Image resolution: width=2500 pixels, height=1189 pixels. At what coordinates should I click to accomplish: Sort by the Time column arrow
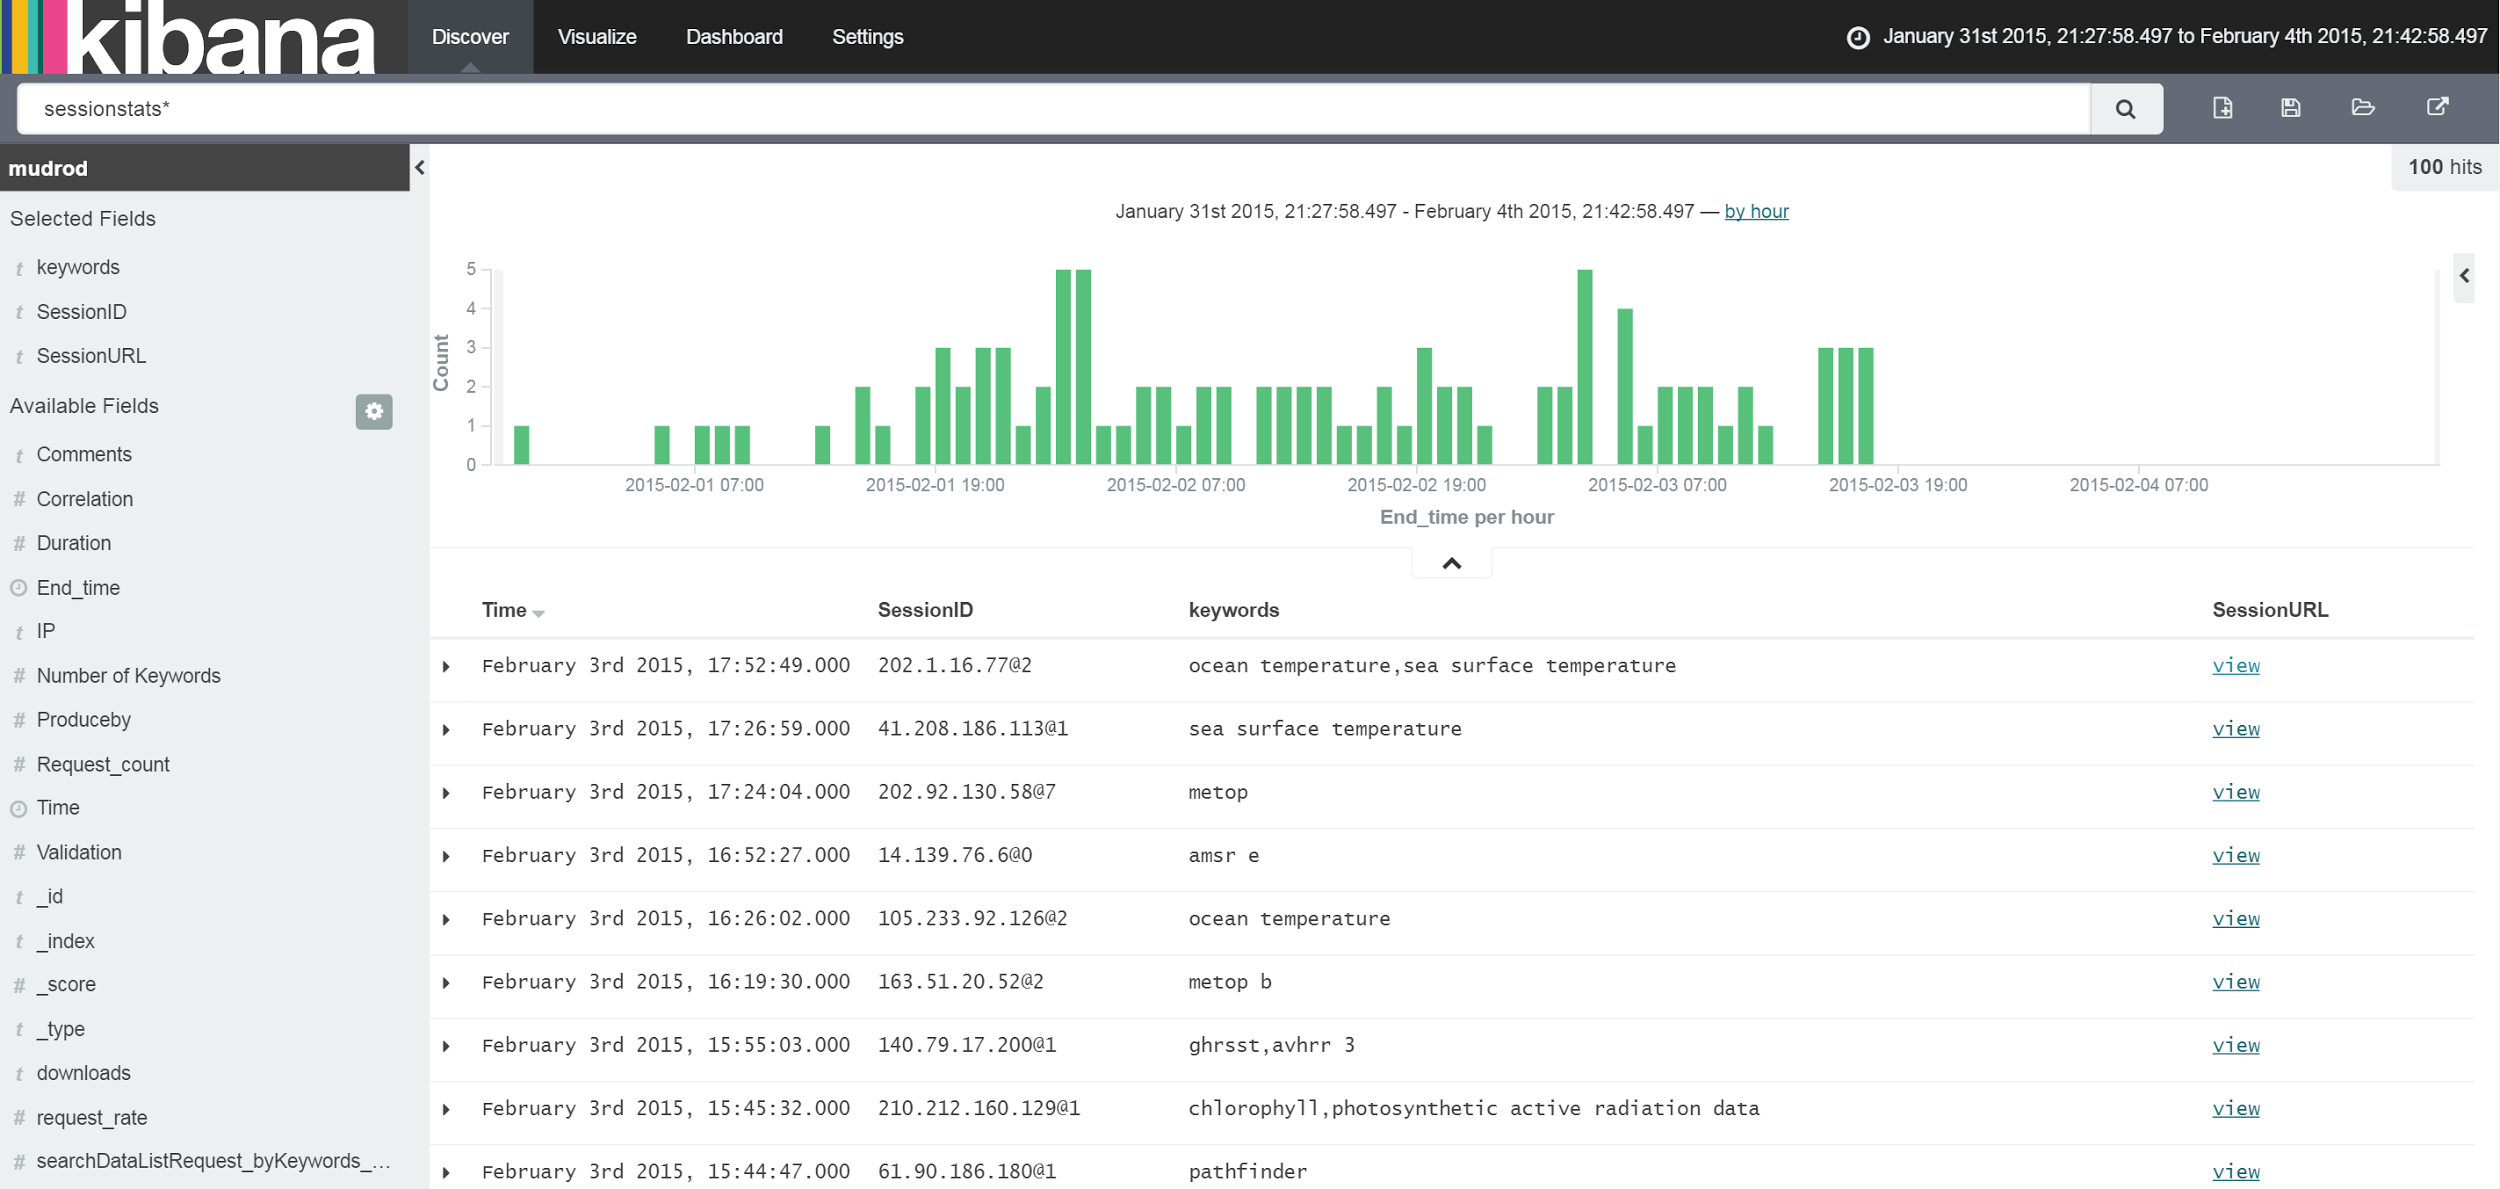point(539,613)
